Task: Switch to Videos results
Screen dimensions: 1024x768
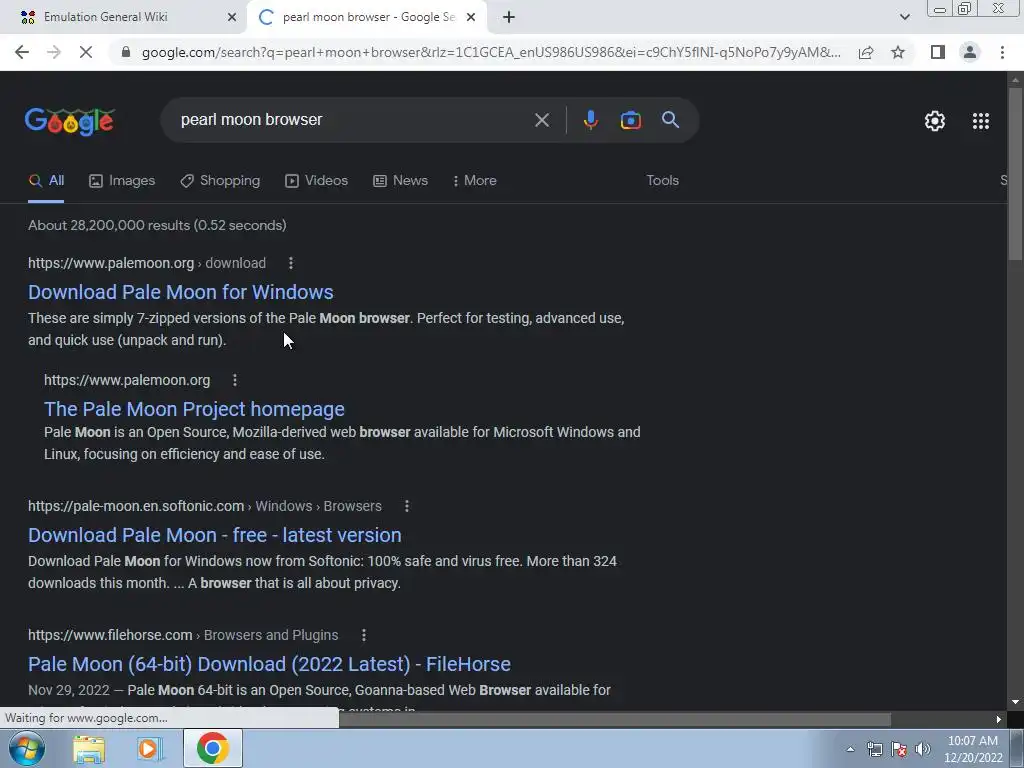Action: pyautogui.click(x=317, y=181)
